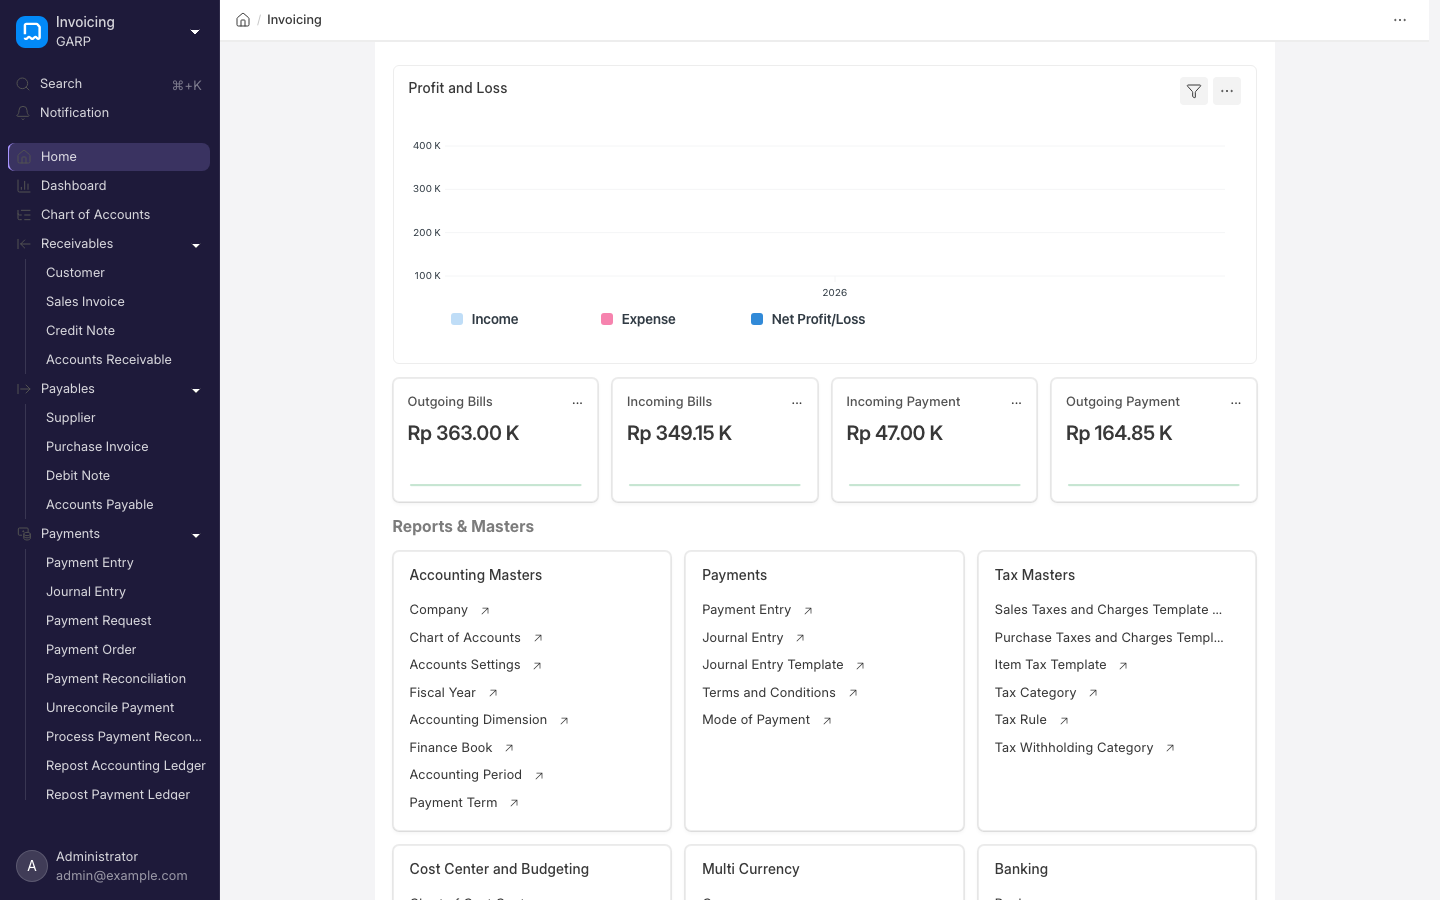This screenshot has height=900, width=1440.
Task: Click the arrow icon next to Payment Term
Action: coord(514,803)
